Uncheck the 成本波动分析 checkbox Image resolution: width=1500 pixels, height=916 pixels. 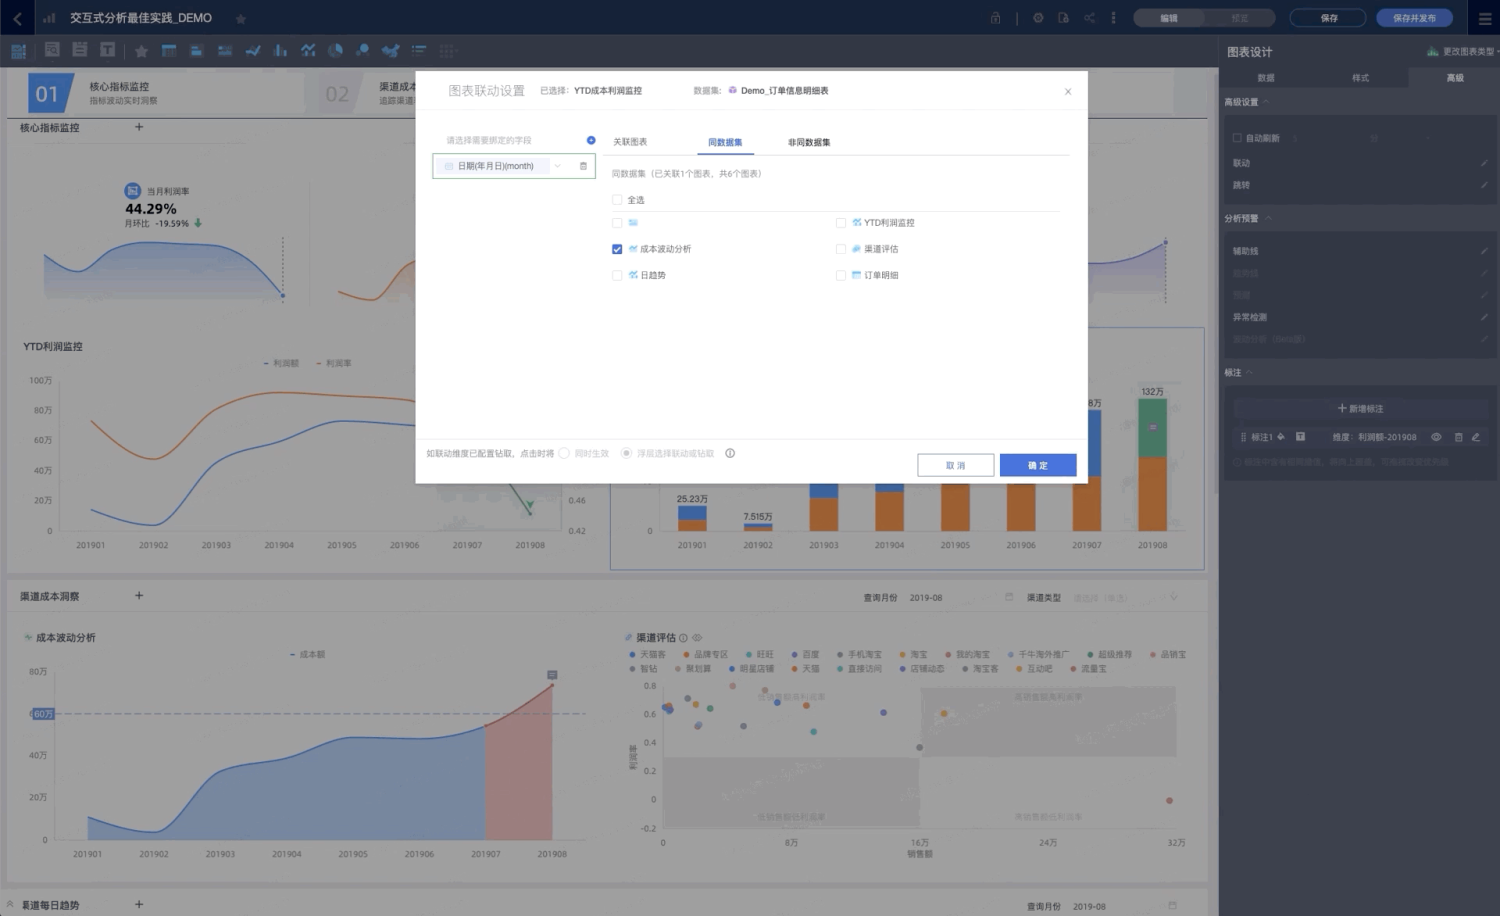tap(617, 249)
